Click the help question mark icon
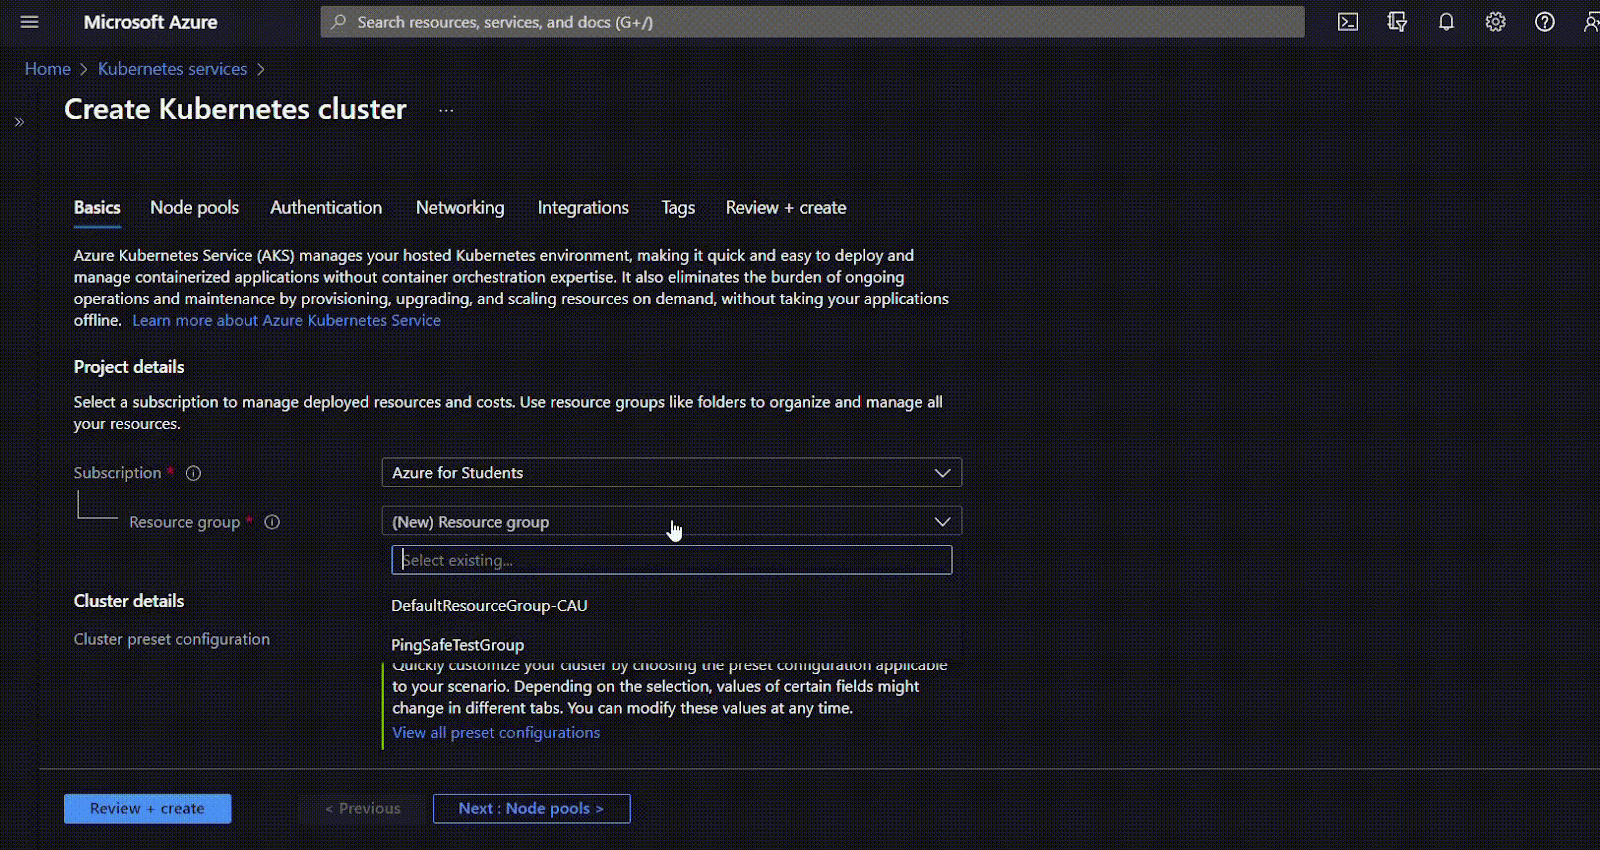The width and height of the screenshot is (1600, 850). click(x=1544, y=22)
